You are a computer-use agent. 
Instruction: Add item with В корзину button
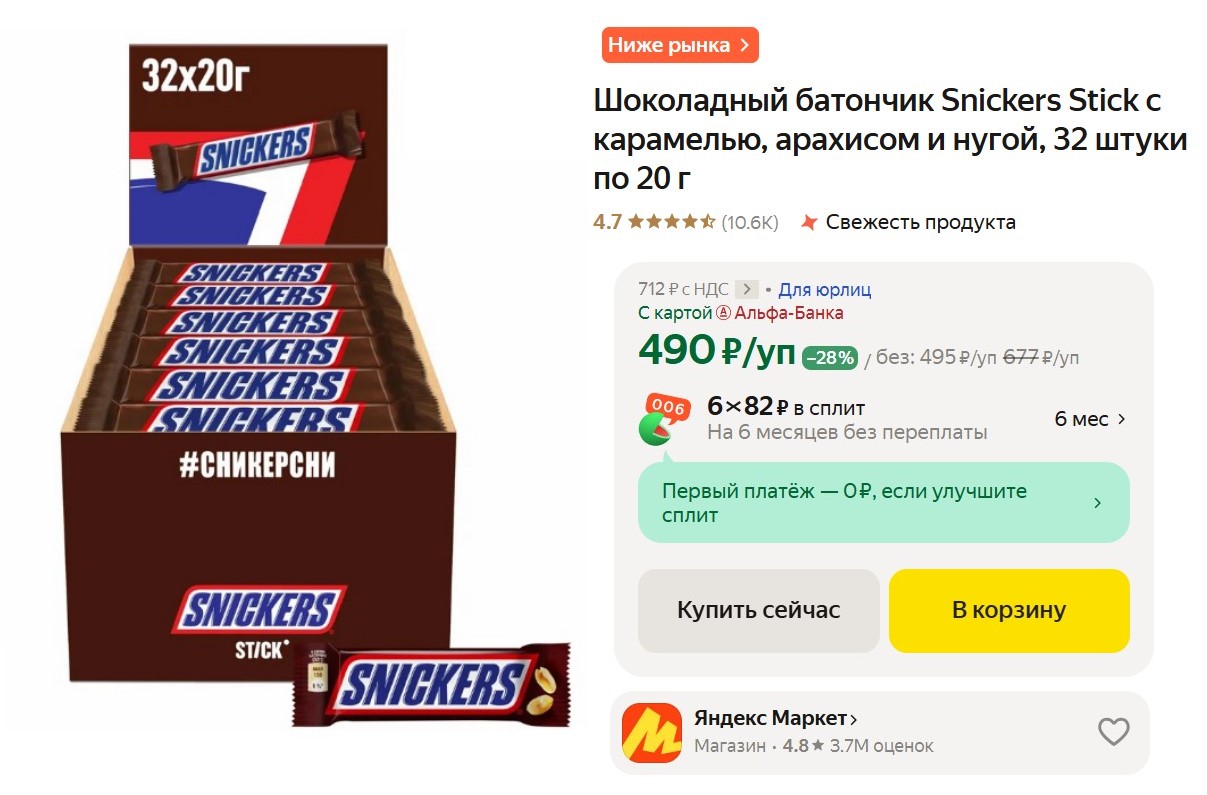(x=1009, y=610)
